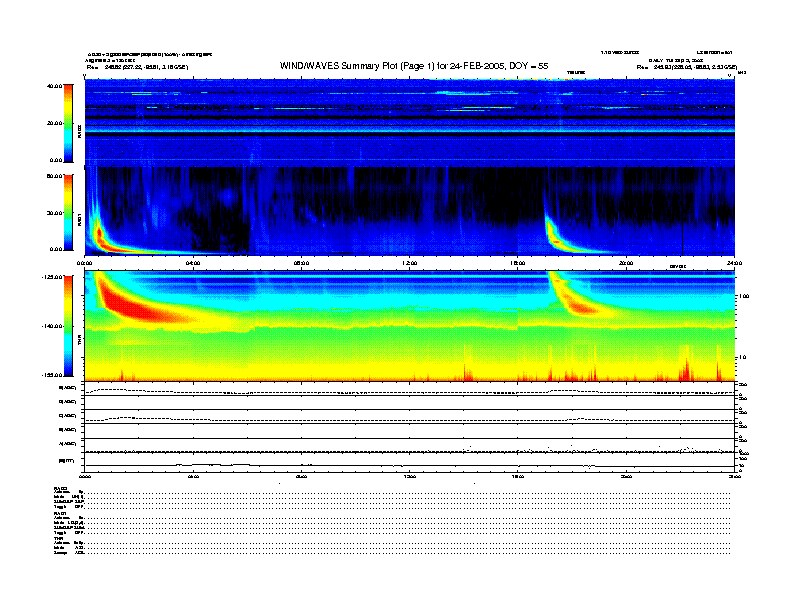This screenshot has height=612, width=792.
Task: Click the RAD1 spectrogram color scale bar
Action: coord(69,213)
